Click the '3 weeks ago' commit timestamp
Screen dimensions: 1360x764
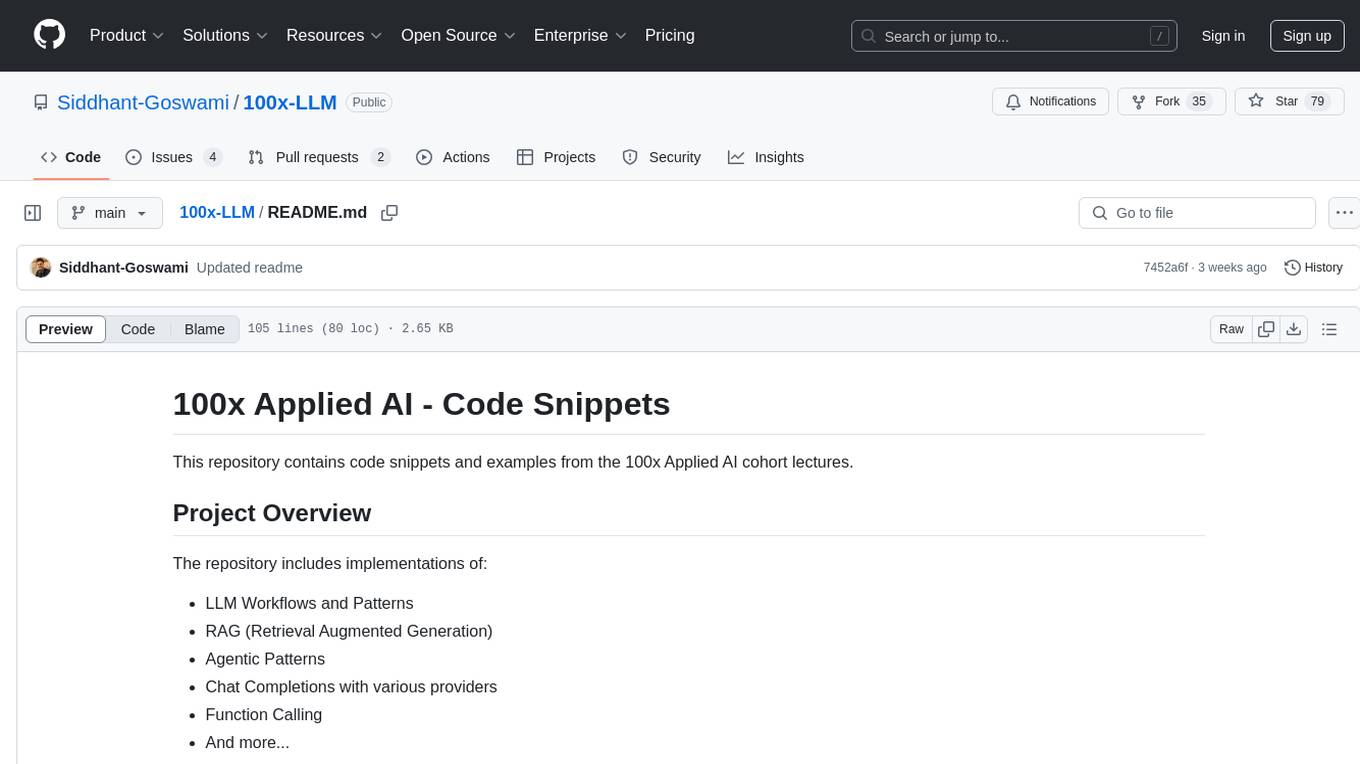tap(1232, 267)
